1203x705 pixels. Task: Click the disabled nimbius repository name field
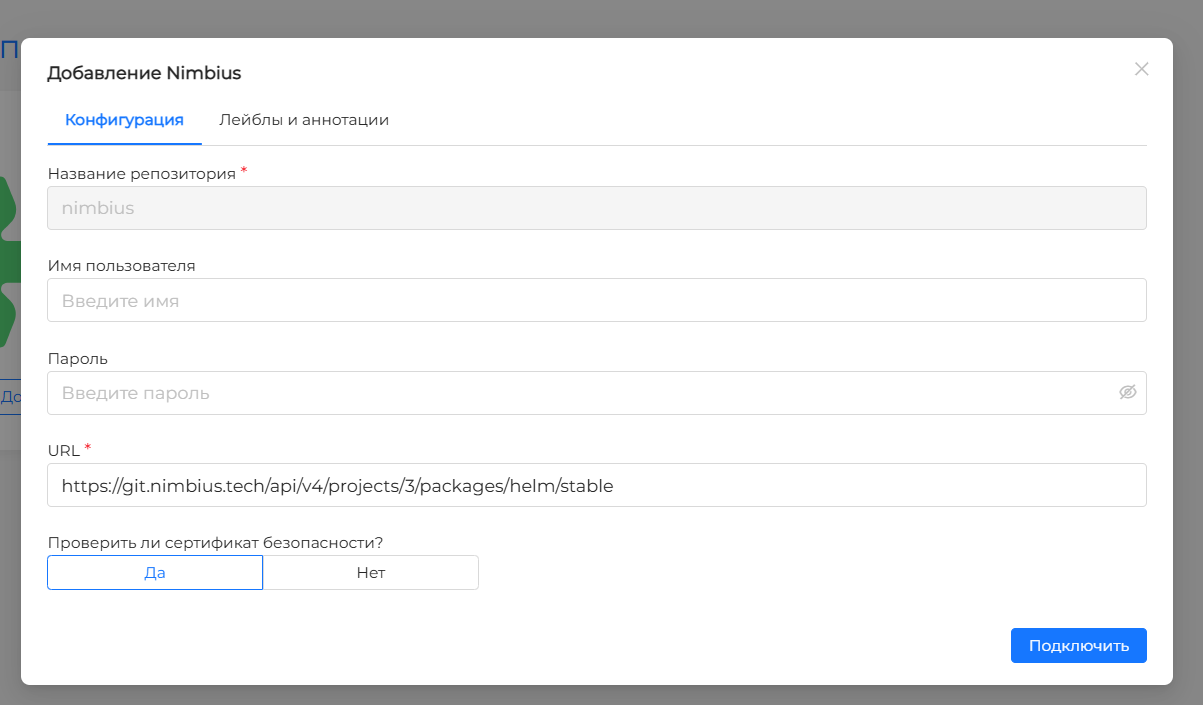[596, 209]
